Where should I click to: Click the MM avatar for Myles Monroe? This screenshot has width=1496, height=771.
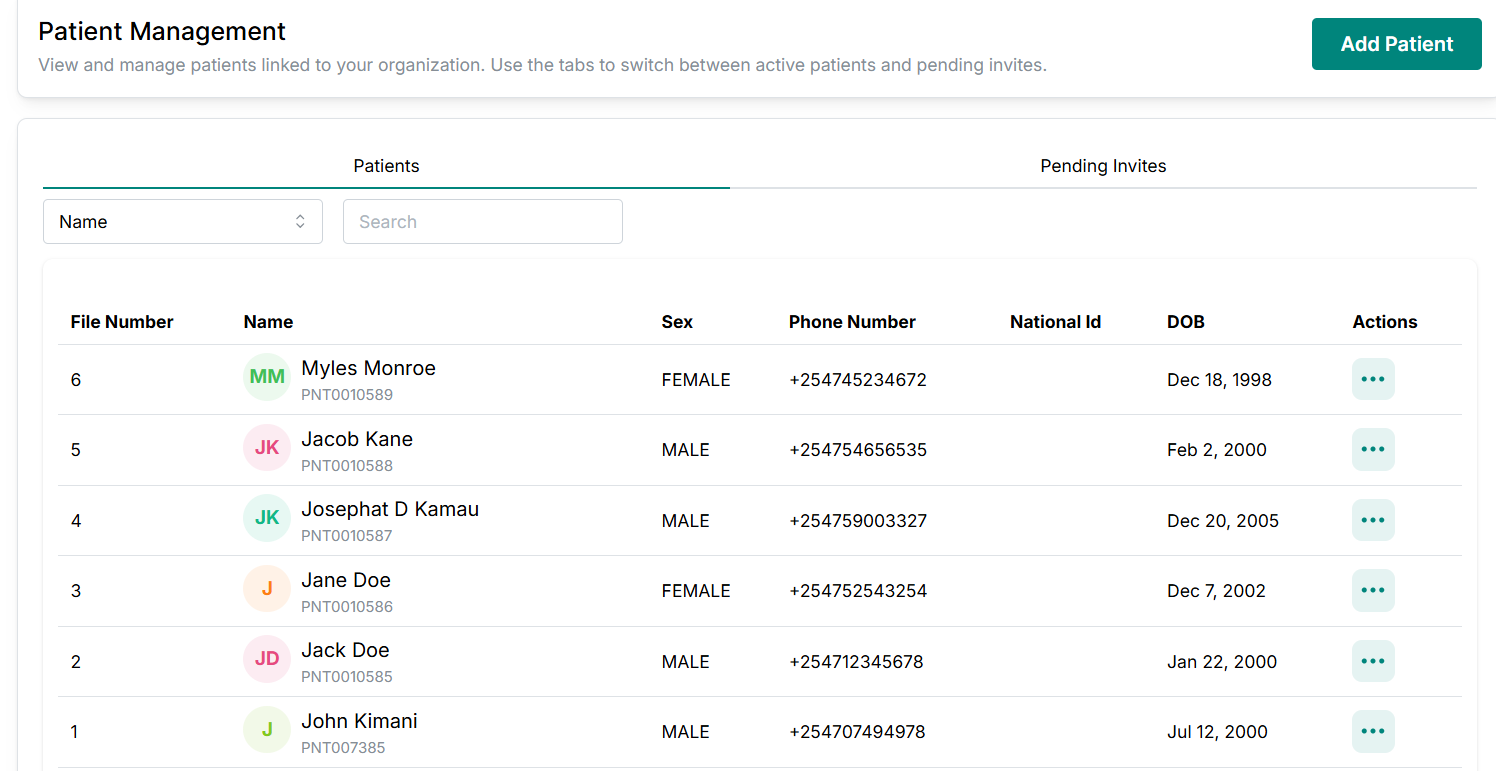pos(267,377)
